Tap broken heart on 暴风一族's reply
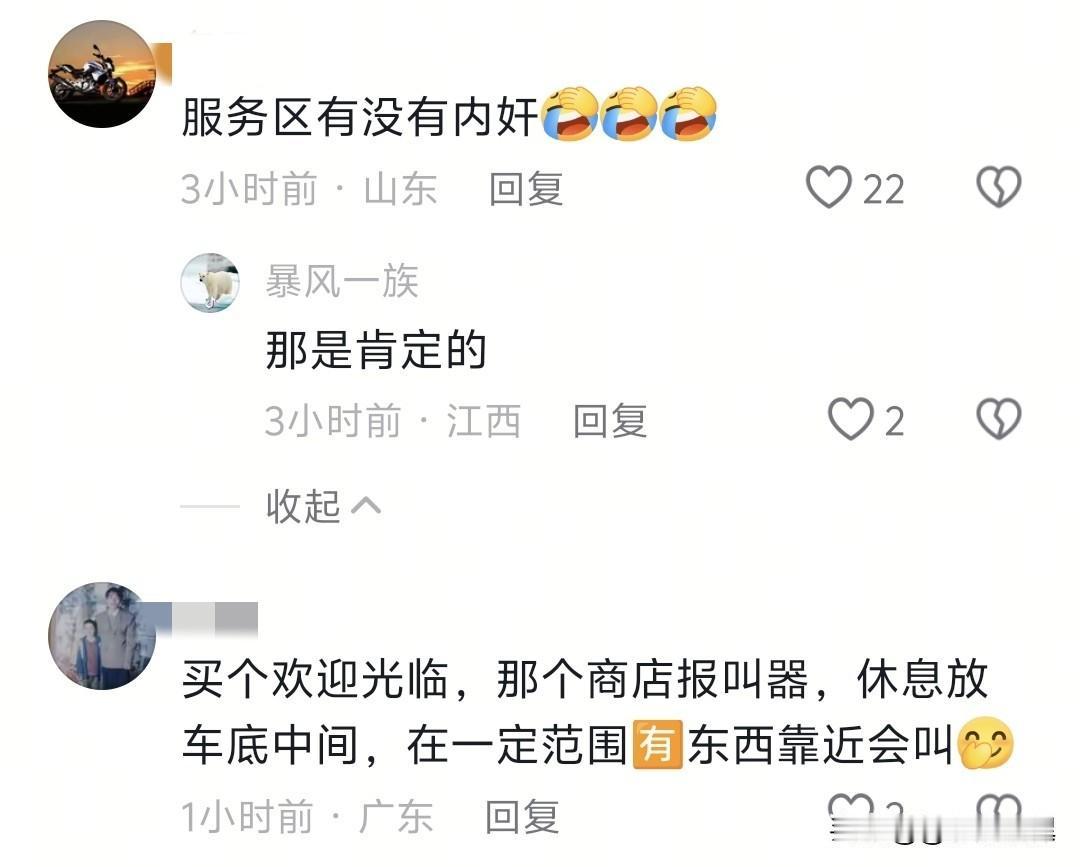This screenshot has width=1080, height=867. pyautogui.click(x=999, y=419)
